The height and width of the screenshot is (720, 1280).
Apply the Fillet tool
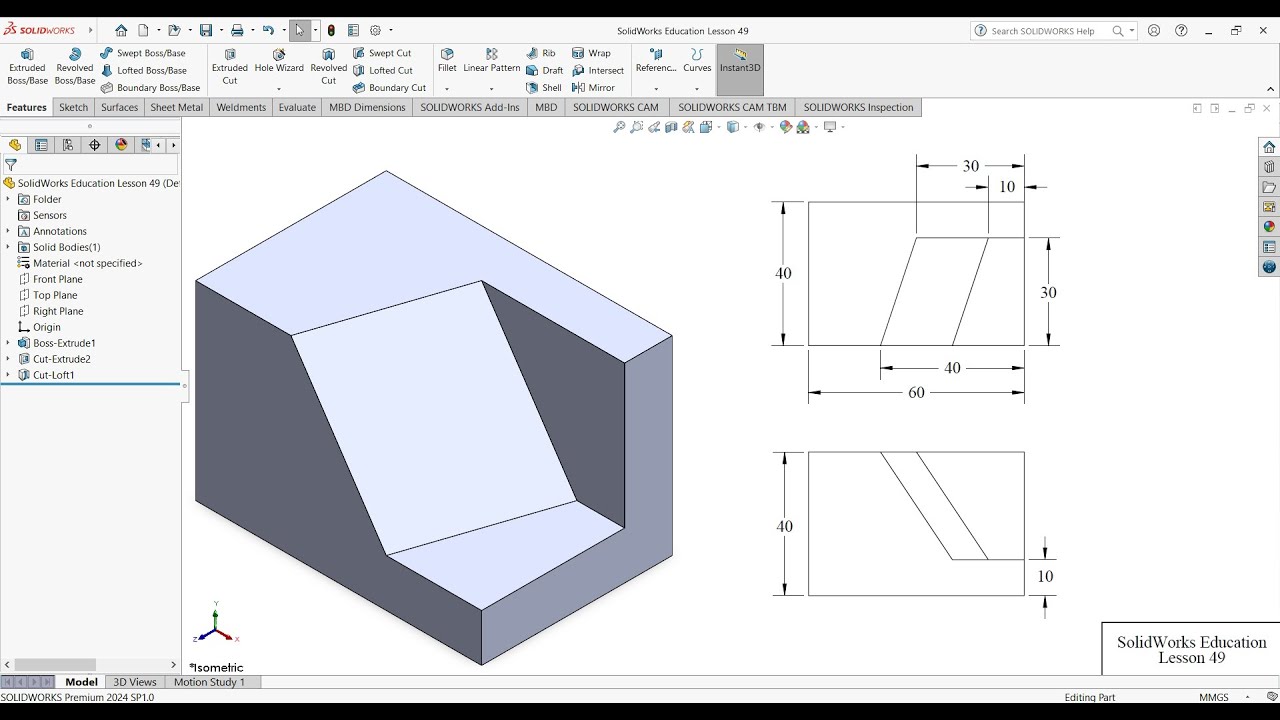point(447,61)
